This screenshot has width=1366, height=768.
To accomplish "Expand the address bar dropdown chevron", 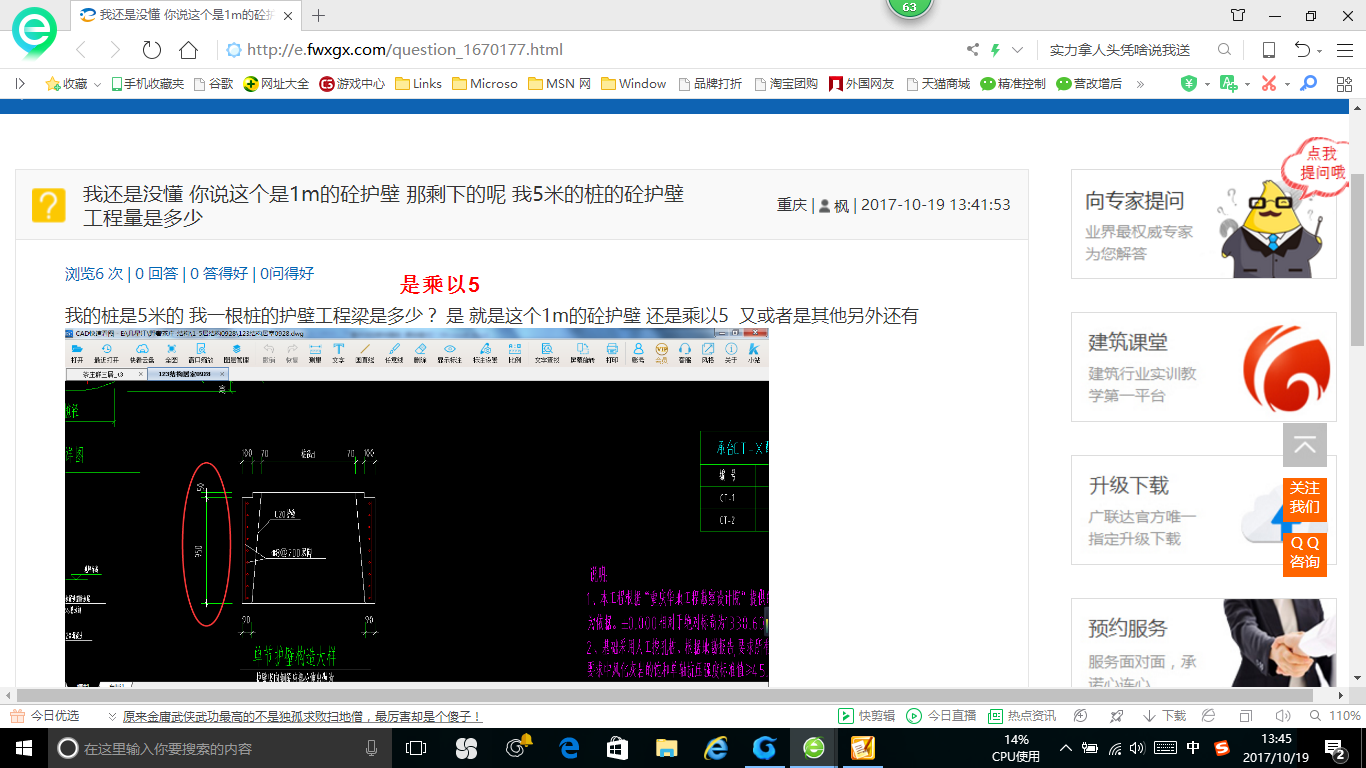I will 1018,50.
